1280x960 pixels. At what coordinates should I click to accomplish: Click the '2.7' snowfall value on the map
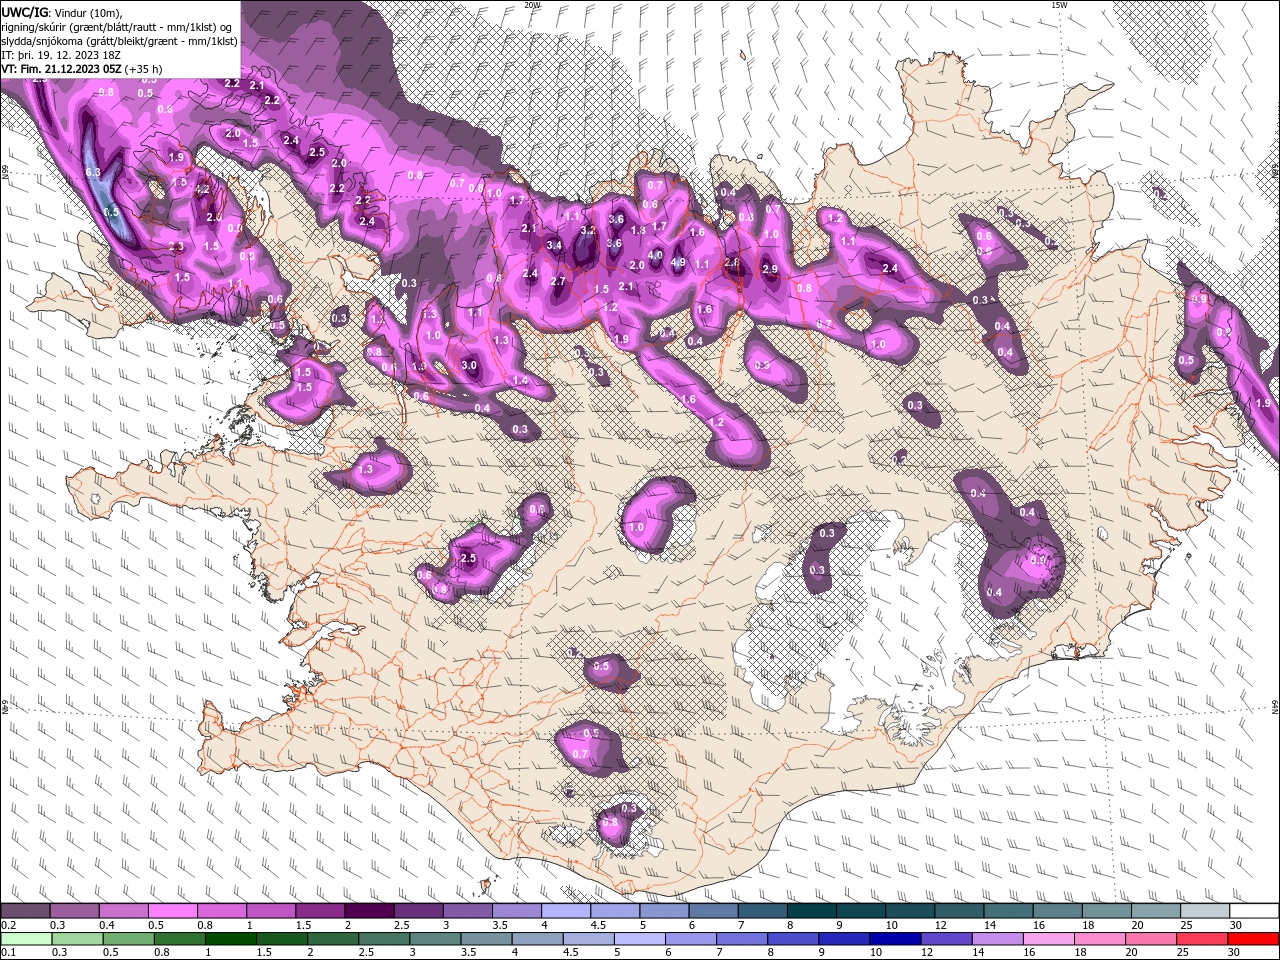559,282
